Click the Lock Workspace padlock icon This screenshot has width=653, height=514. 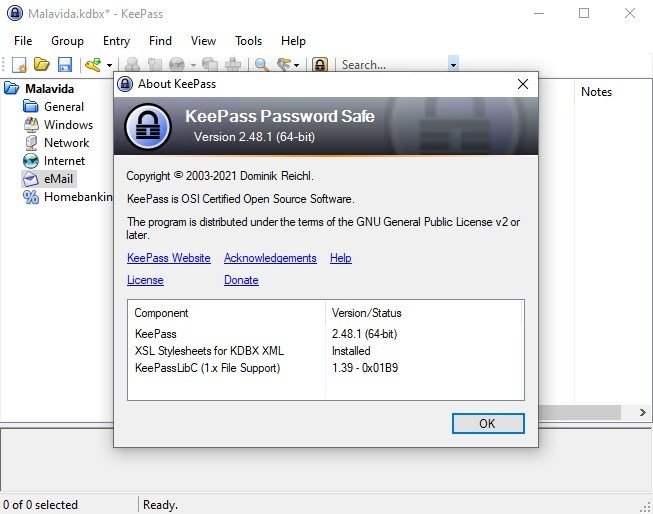click(x=320, y=65)
